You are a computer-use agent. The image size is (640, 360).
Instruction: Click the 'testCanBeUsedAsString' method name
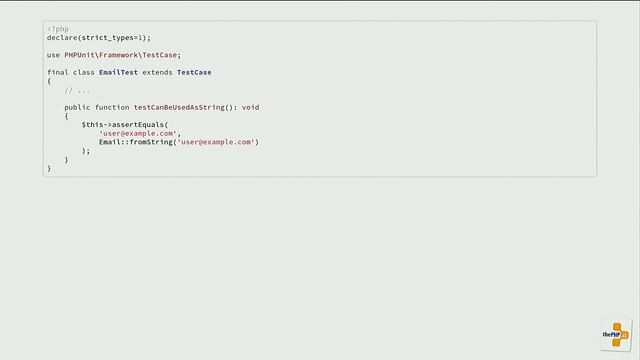tap(179, 107)
